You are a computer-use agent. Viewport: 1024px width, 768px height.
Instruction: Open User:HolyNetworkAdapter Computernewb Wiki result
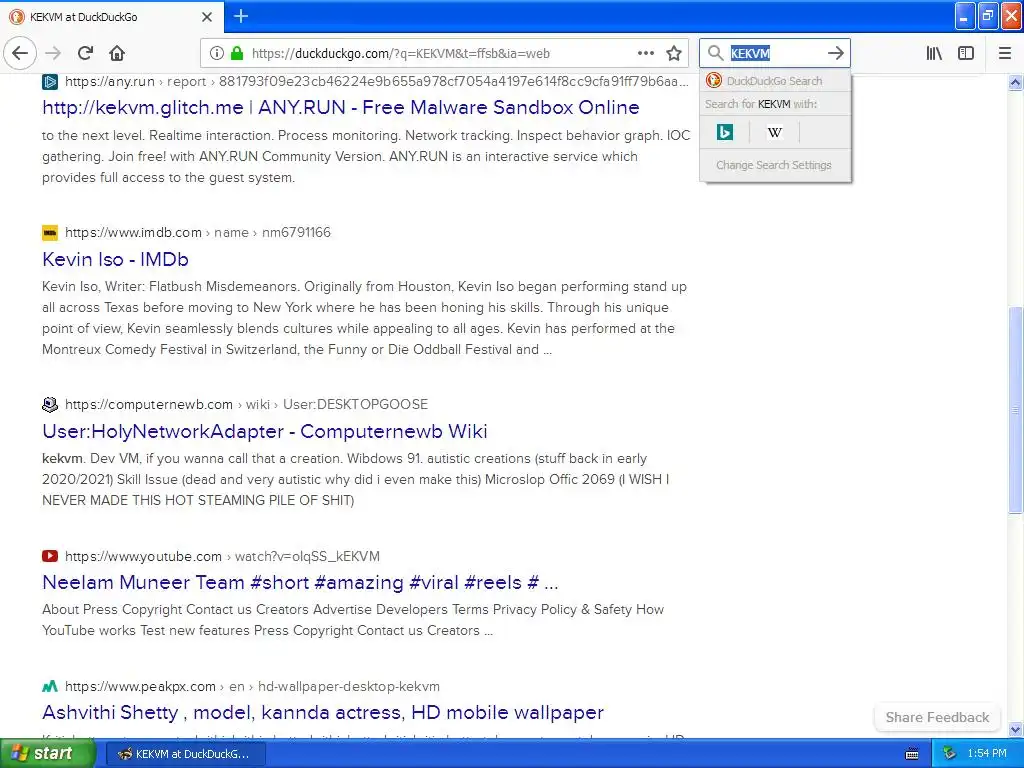tap(264, 431)
